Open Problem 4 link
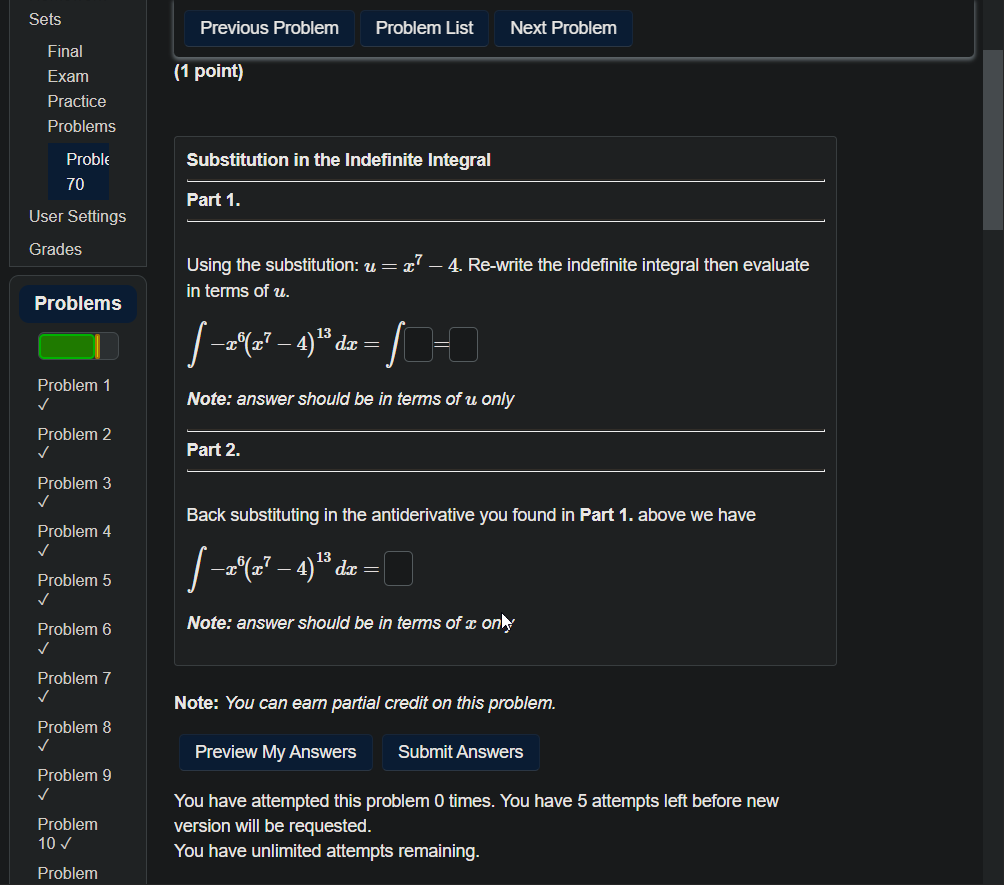 74,540
